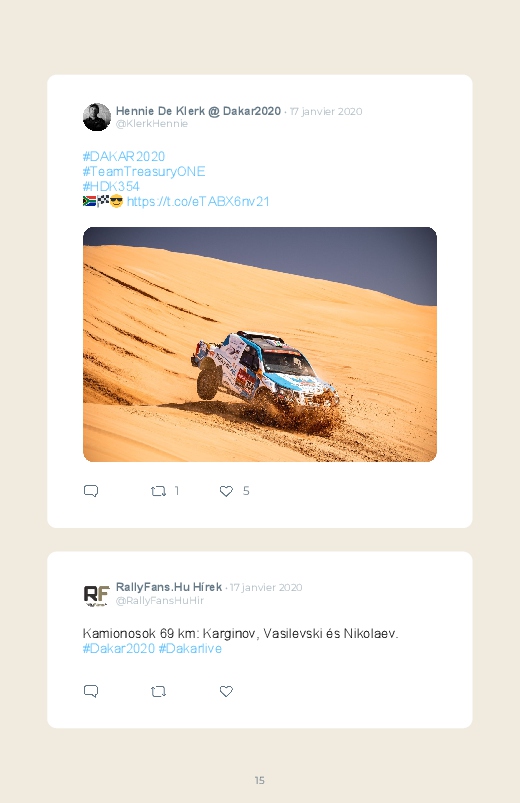Image resolution: width=520 pixels, height=803 pixels.
Task: Open the #DAKAR2020 hashtag link
Action: pyautogui.click(x=124, y=156)
